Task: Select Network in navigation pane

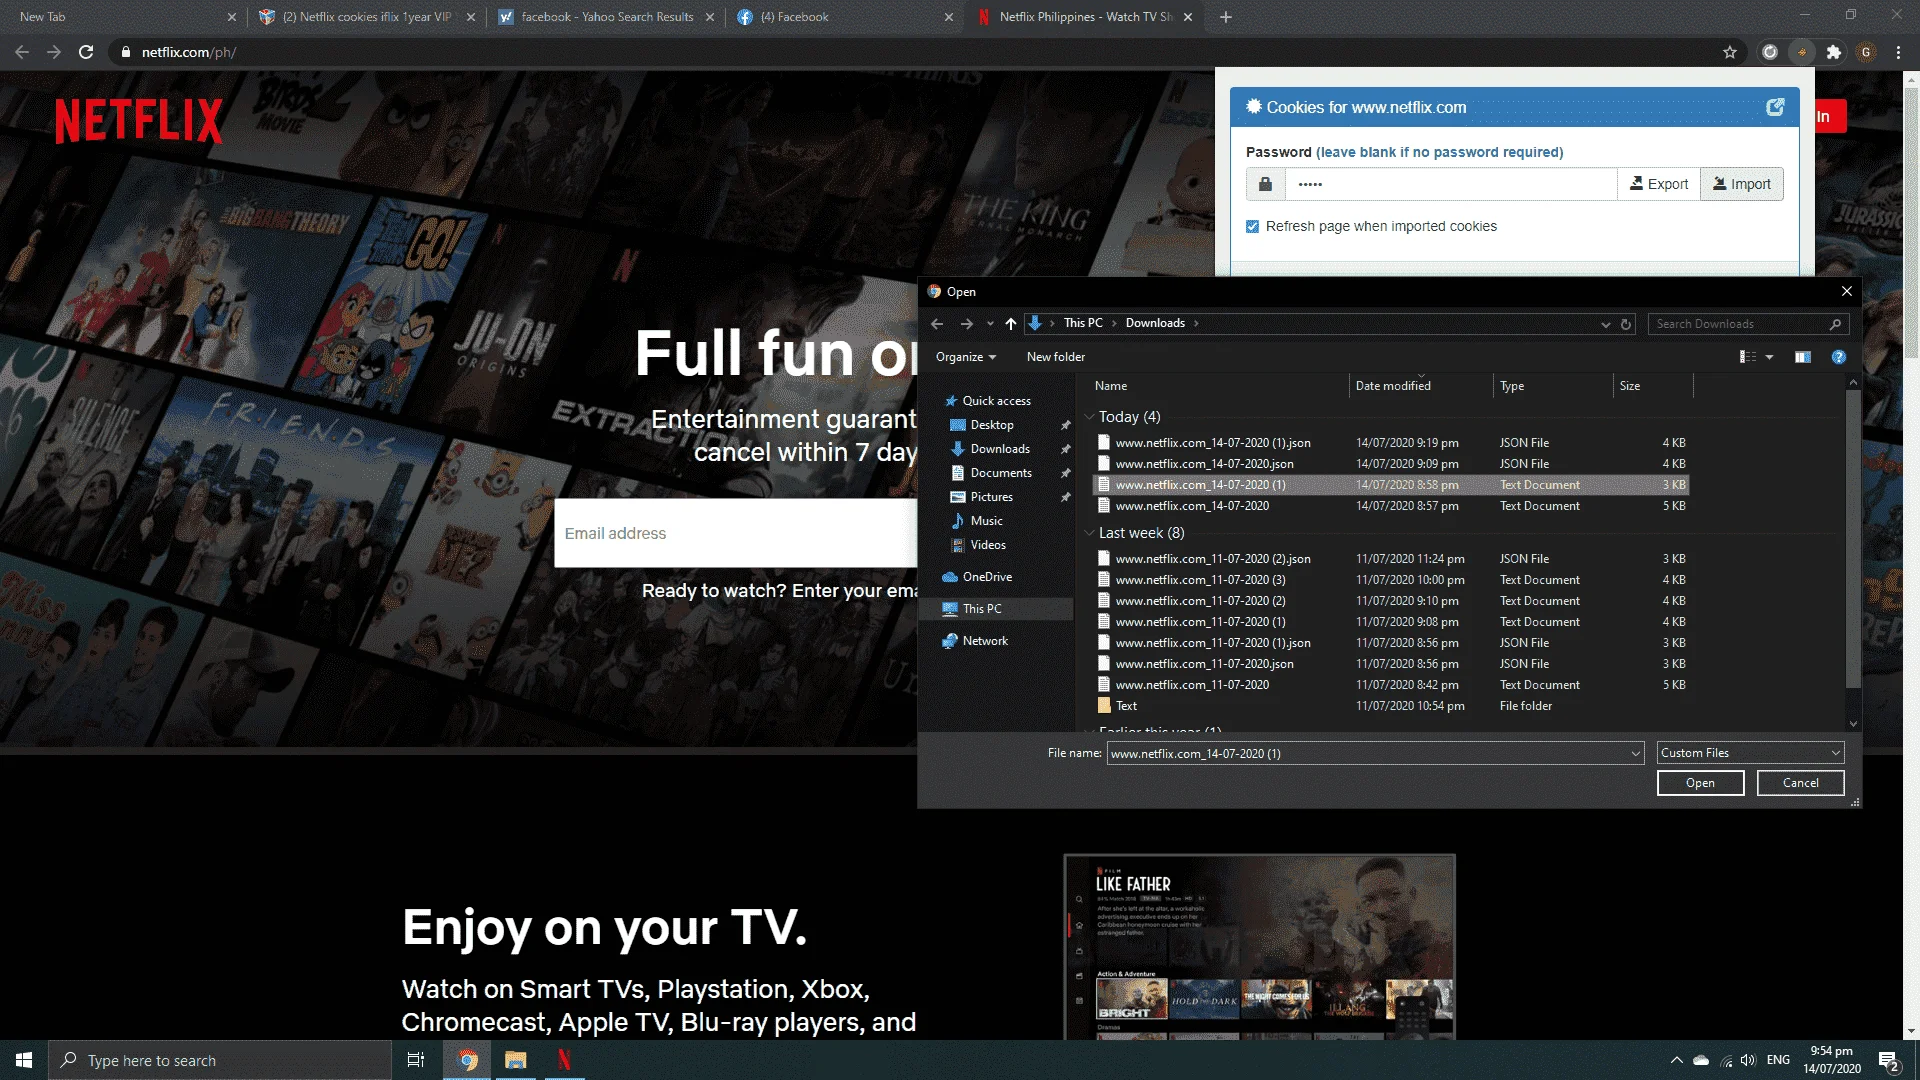Action: click(985, 641)
